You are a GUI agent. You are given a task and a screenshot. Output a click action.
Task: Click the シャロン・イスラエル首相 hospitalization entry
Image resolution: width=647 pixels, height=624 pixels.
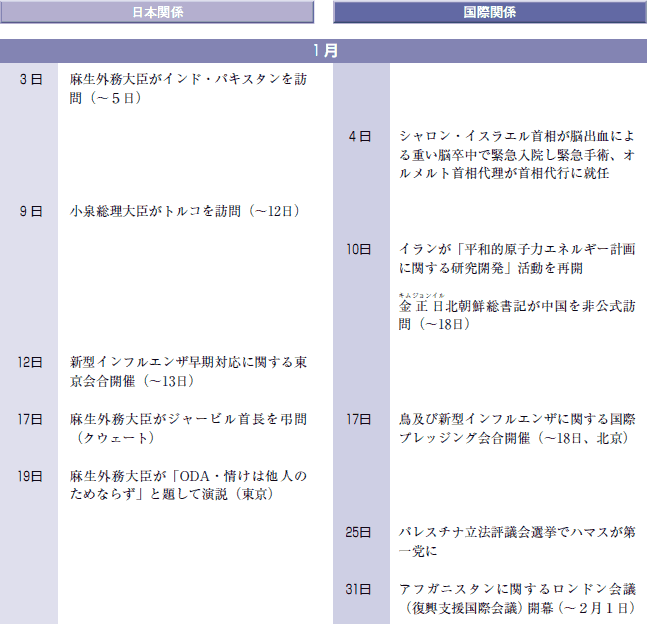[517, 154]
